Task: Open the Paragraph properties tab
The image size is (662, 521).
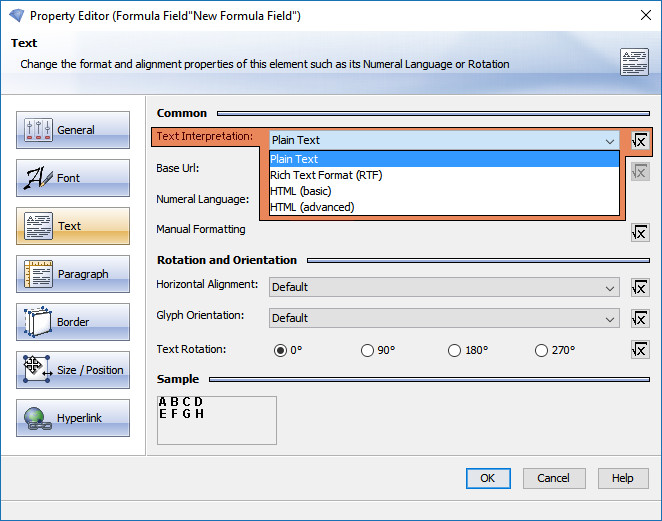Action: pos(73,274)
